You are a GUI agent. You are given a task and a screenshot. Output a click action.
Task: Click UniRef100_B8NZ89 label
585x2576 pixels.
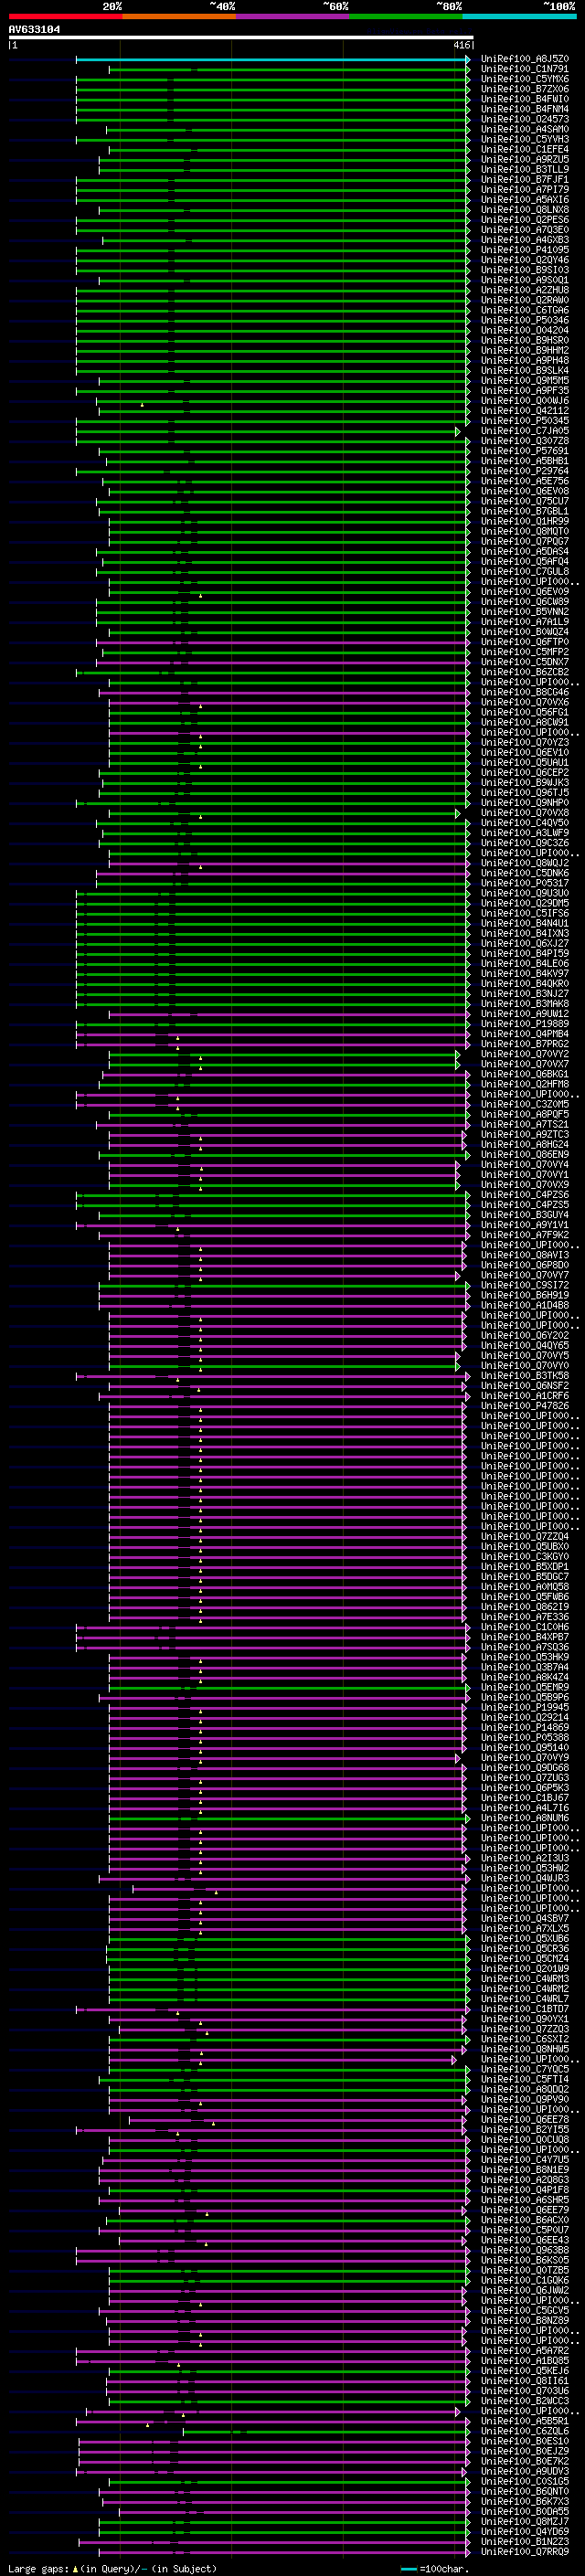pos(525,2321)
